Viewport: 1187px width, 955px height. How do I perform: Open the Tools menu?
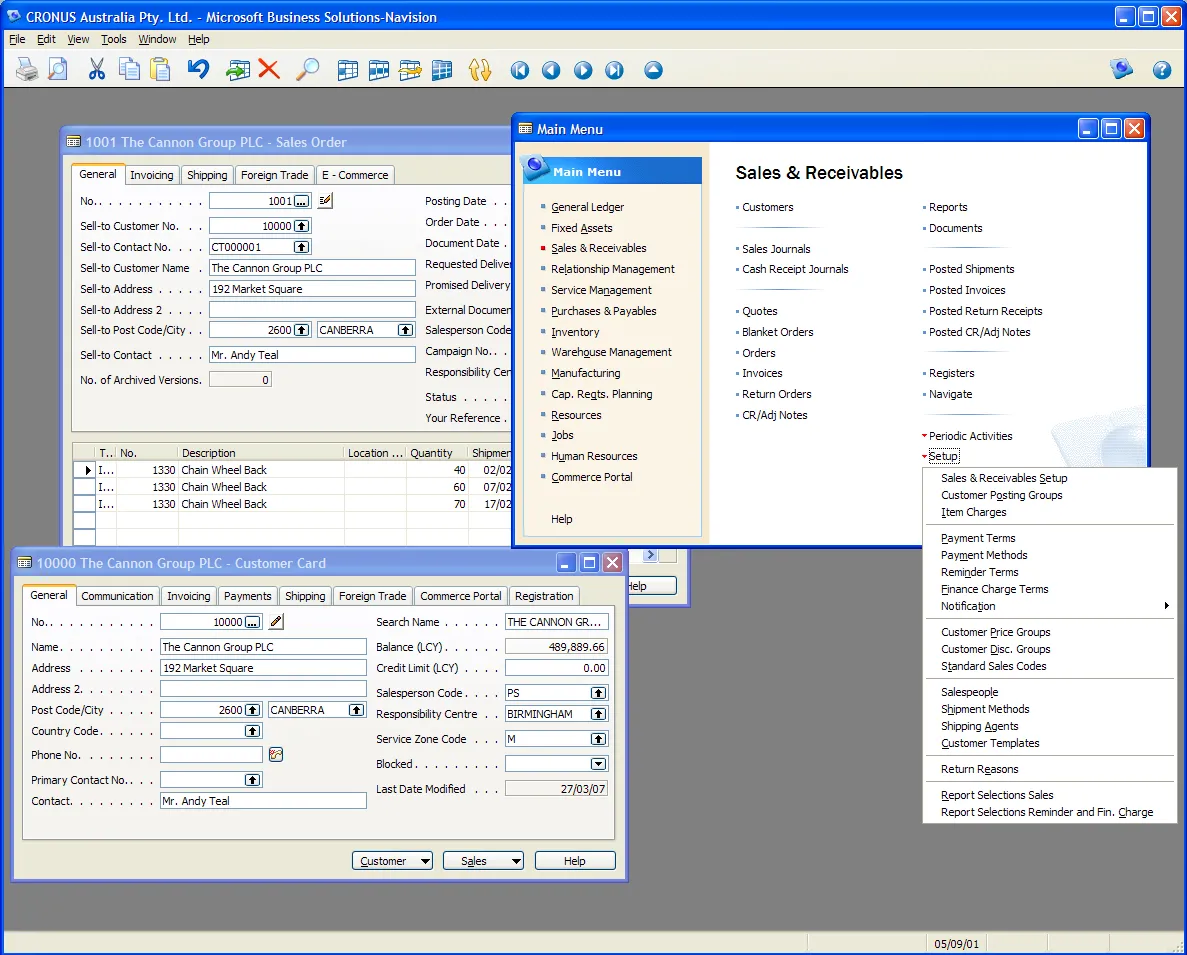114,39
